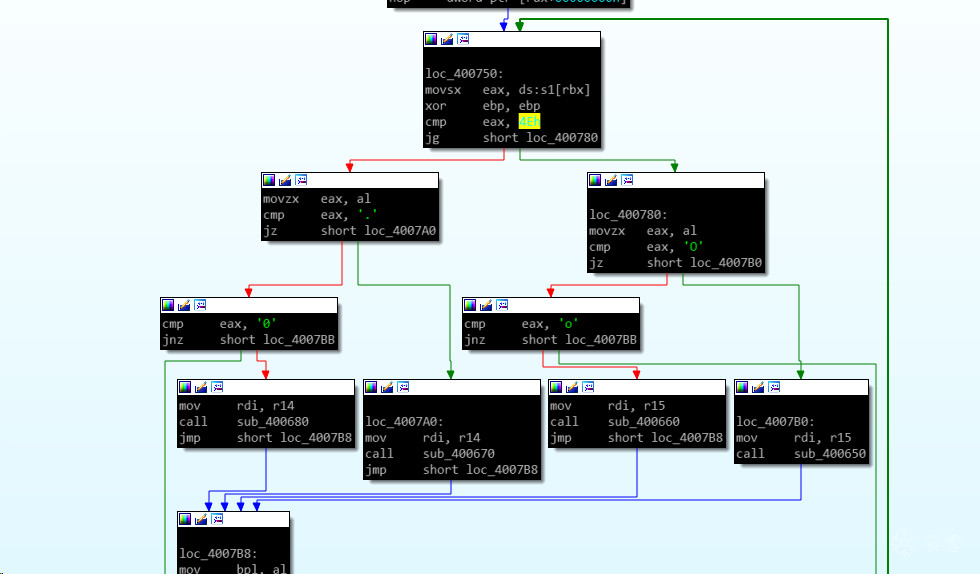The image size is (980, 574).
Task: Click color icon on loc_4007B0 block
Action: 742,387
